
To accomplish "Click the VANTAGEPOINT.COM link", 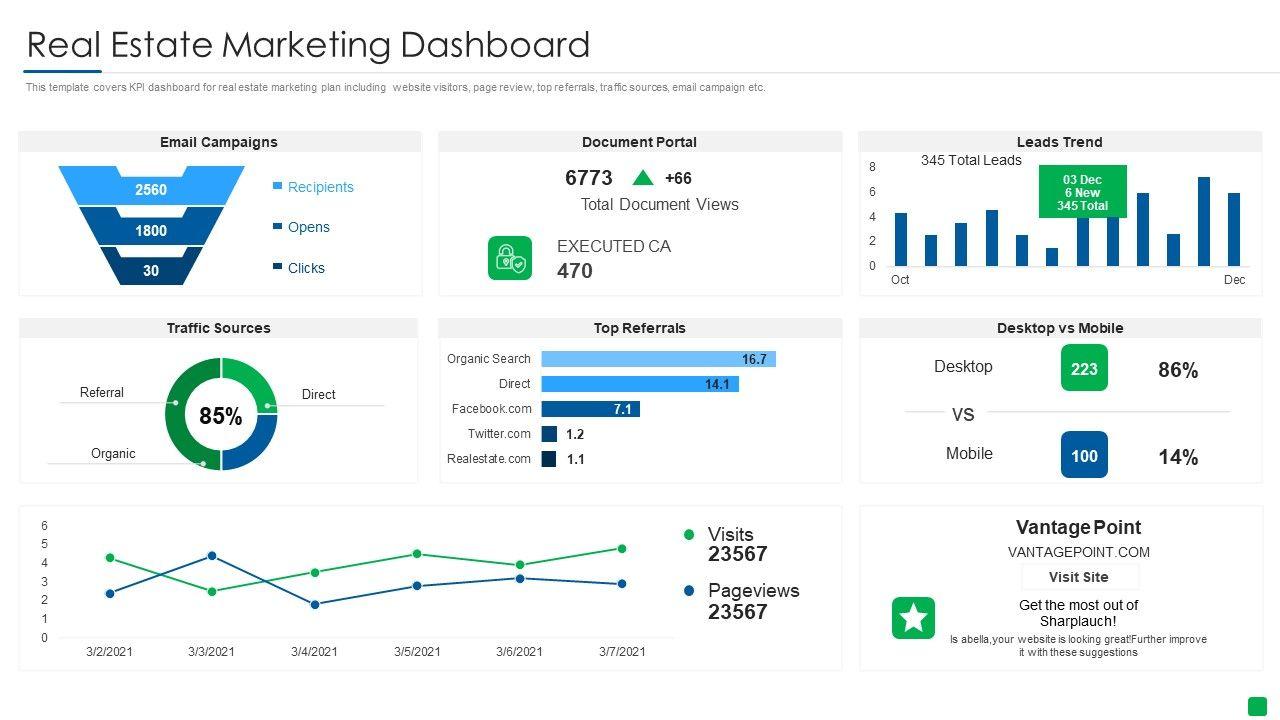I will 1079,552.
